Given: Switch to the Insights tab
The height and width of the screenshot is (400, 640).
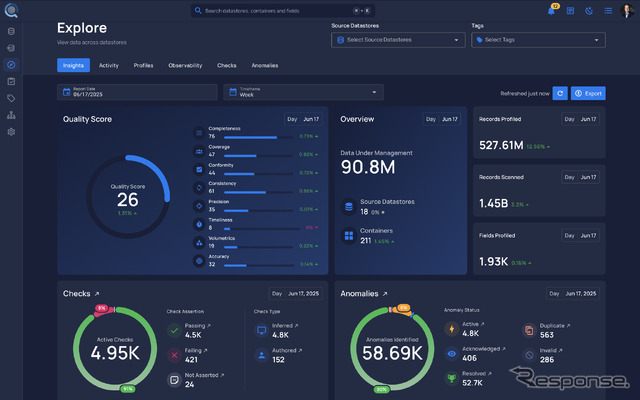Looking at the screenshot, I should [x=73, y=65].
